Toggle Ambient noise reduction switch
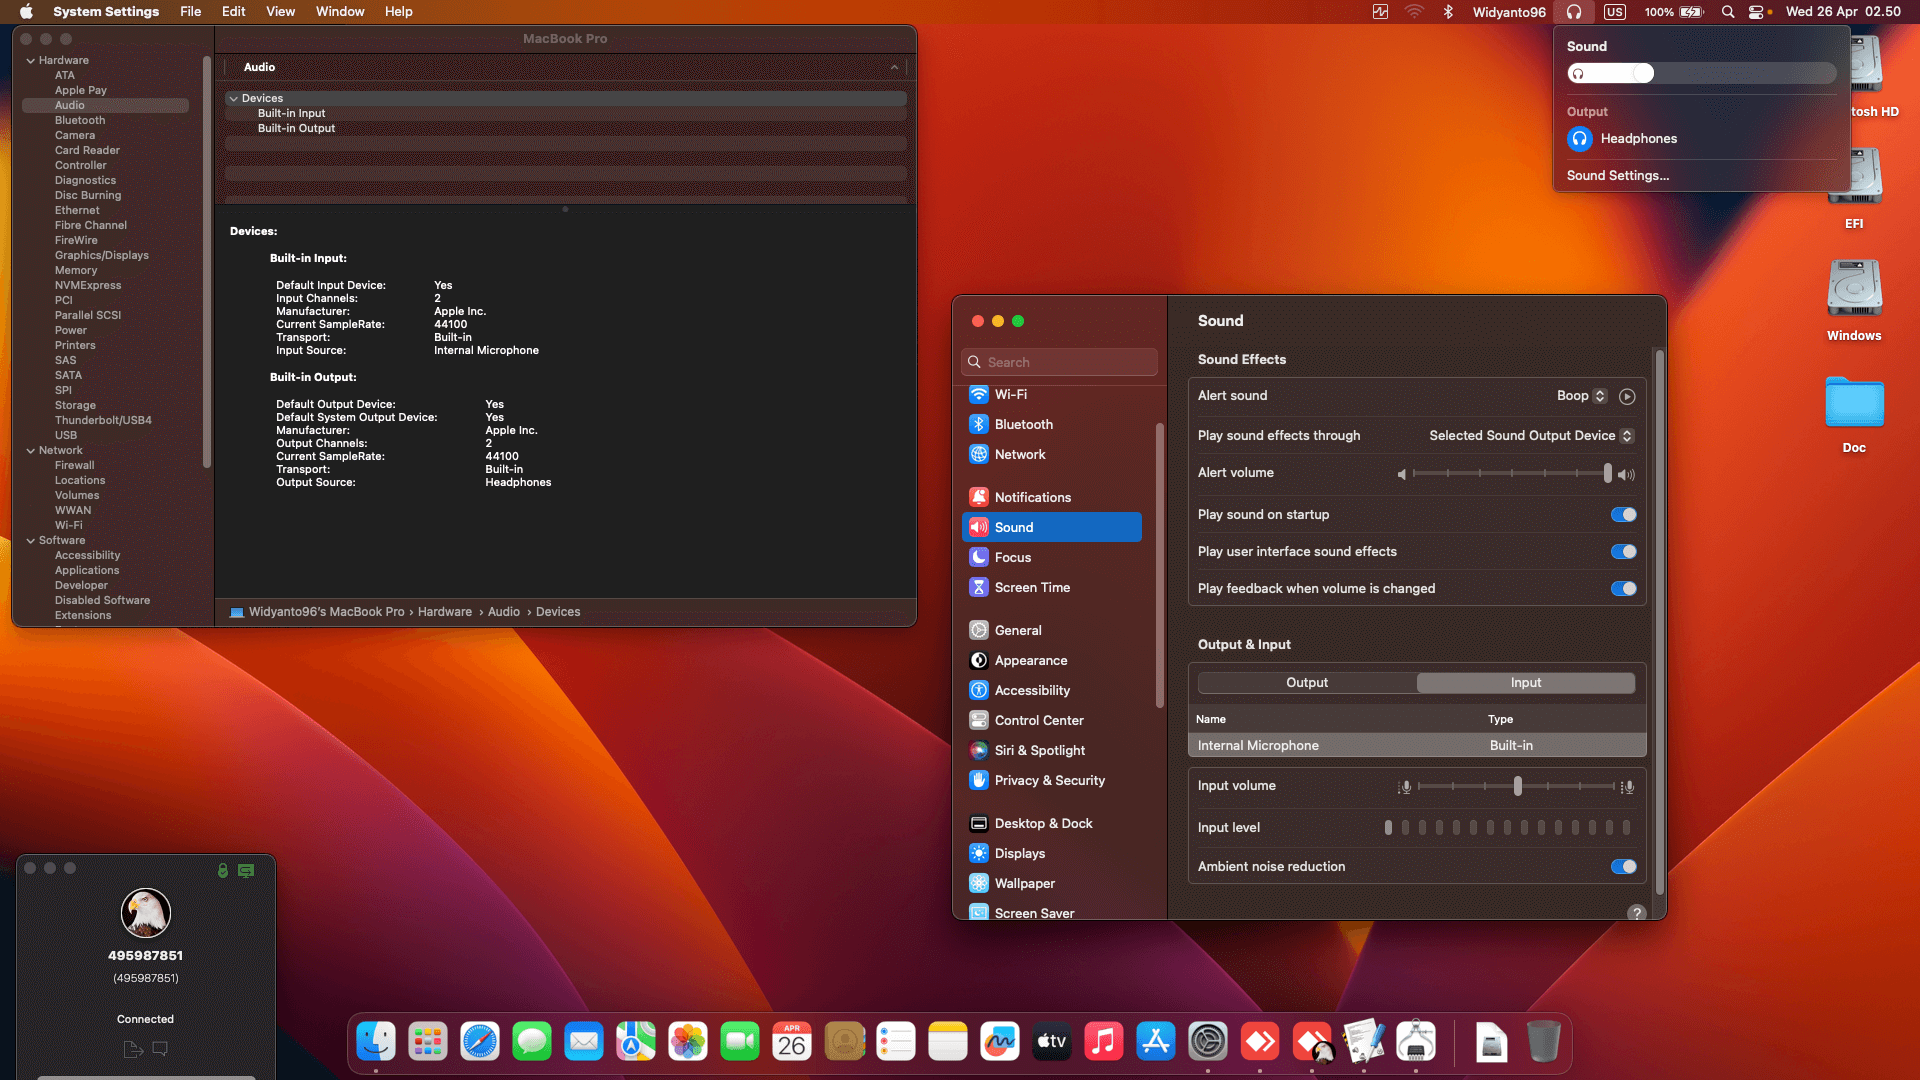The height and width of the screenshot is (1080, 1920). pos(1624,867)
